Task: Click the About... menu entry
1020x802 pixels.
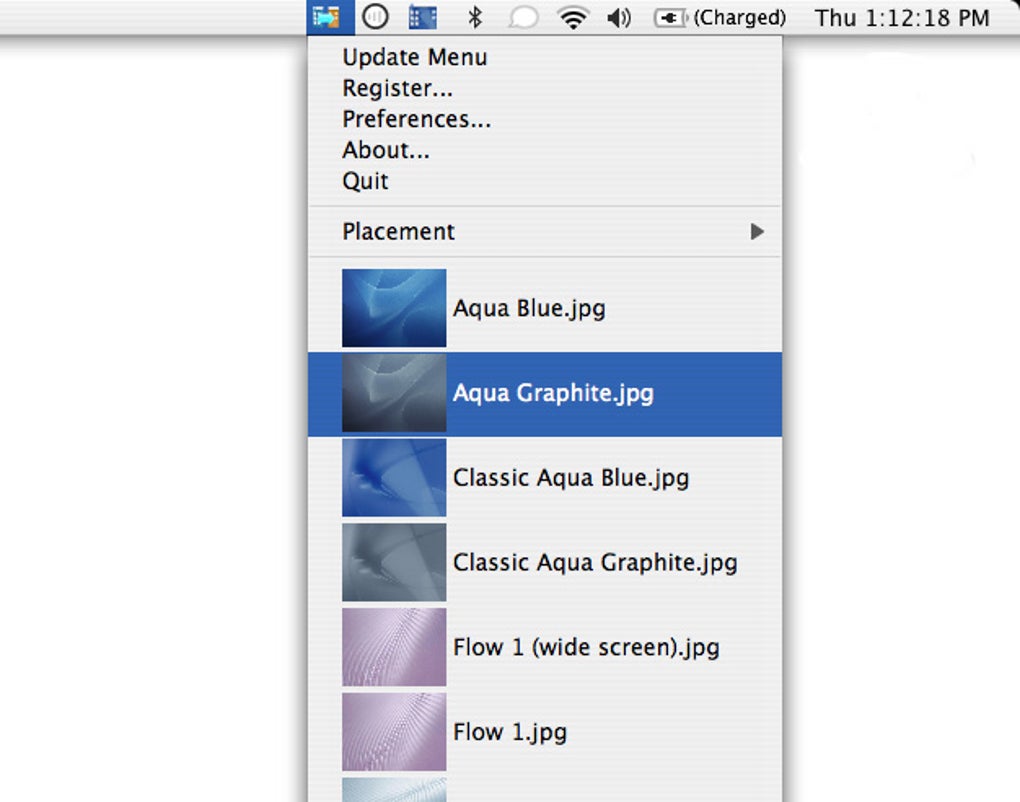Action: click(386, 150)
